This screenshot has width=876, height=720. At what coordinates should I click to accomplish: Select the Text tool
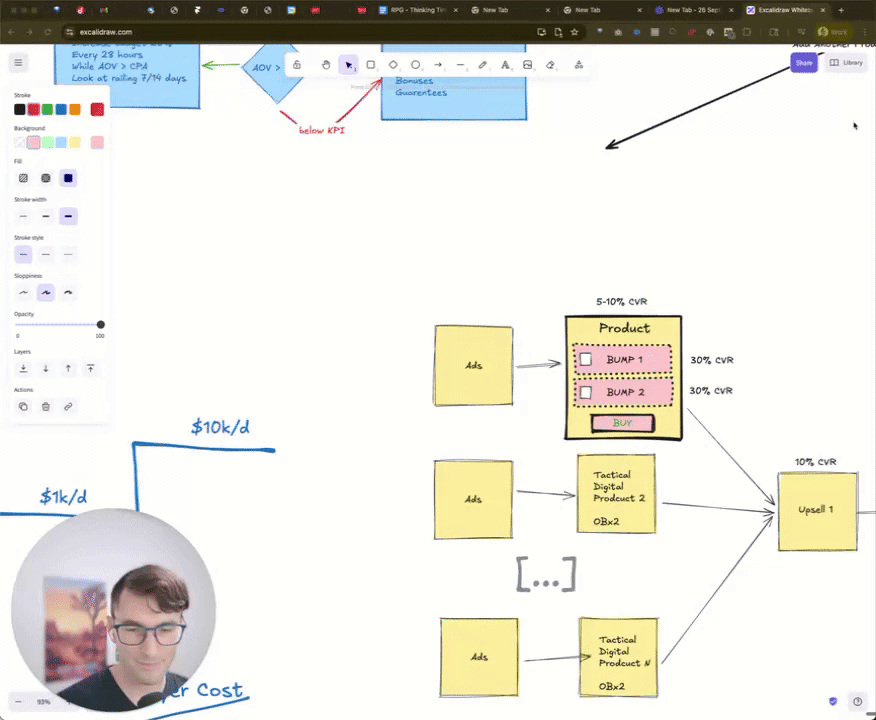(505, 65)
